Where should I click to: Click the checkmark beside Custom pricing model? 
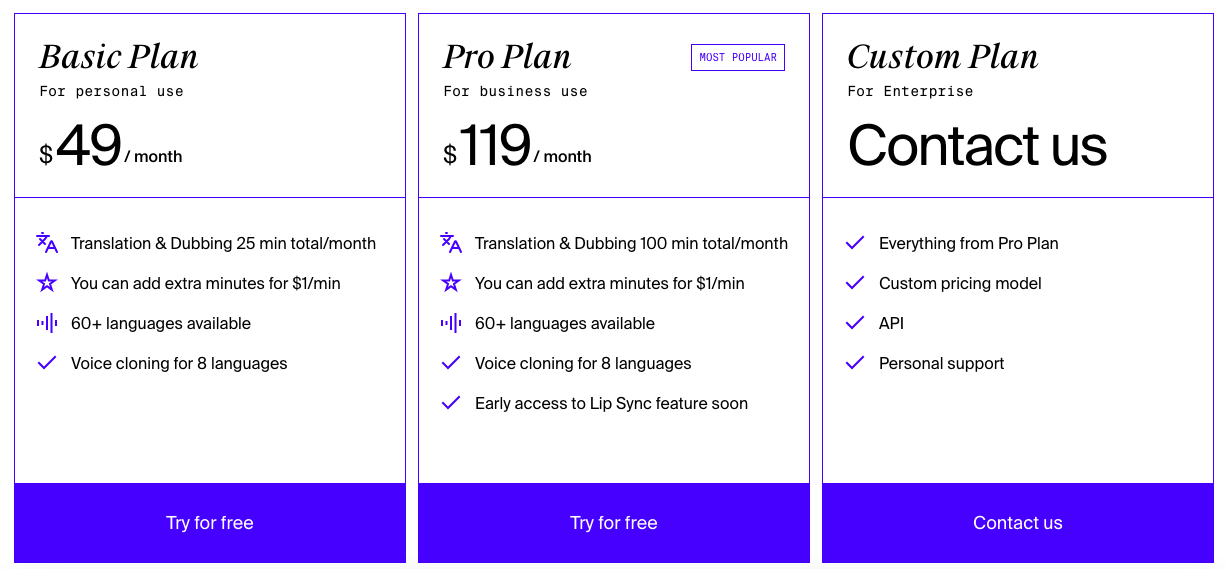click(x=855, y=283)
